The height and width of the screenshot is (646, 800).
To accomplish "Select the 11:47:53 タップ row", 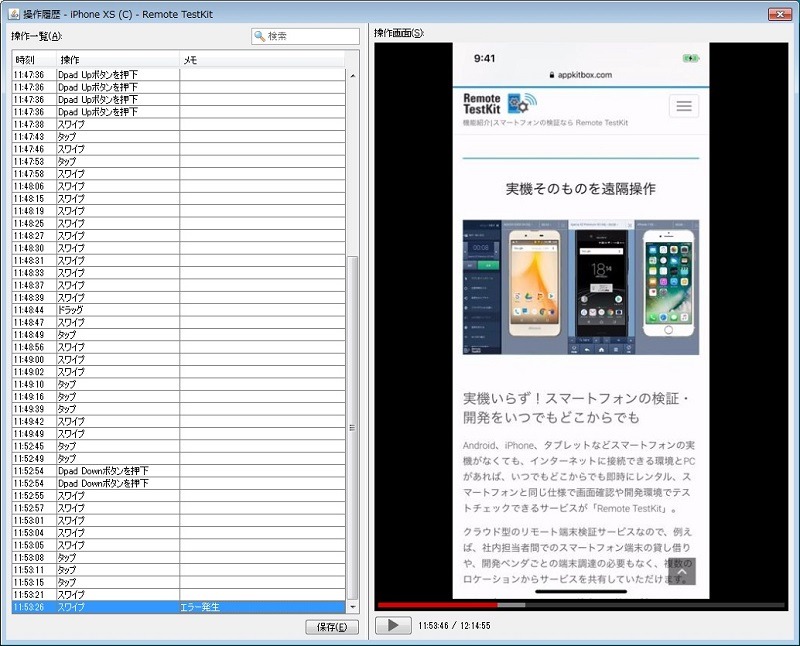I will [179, 162].
